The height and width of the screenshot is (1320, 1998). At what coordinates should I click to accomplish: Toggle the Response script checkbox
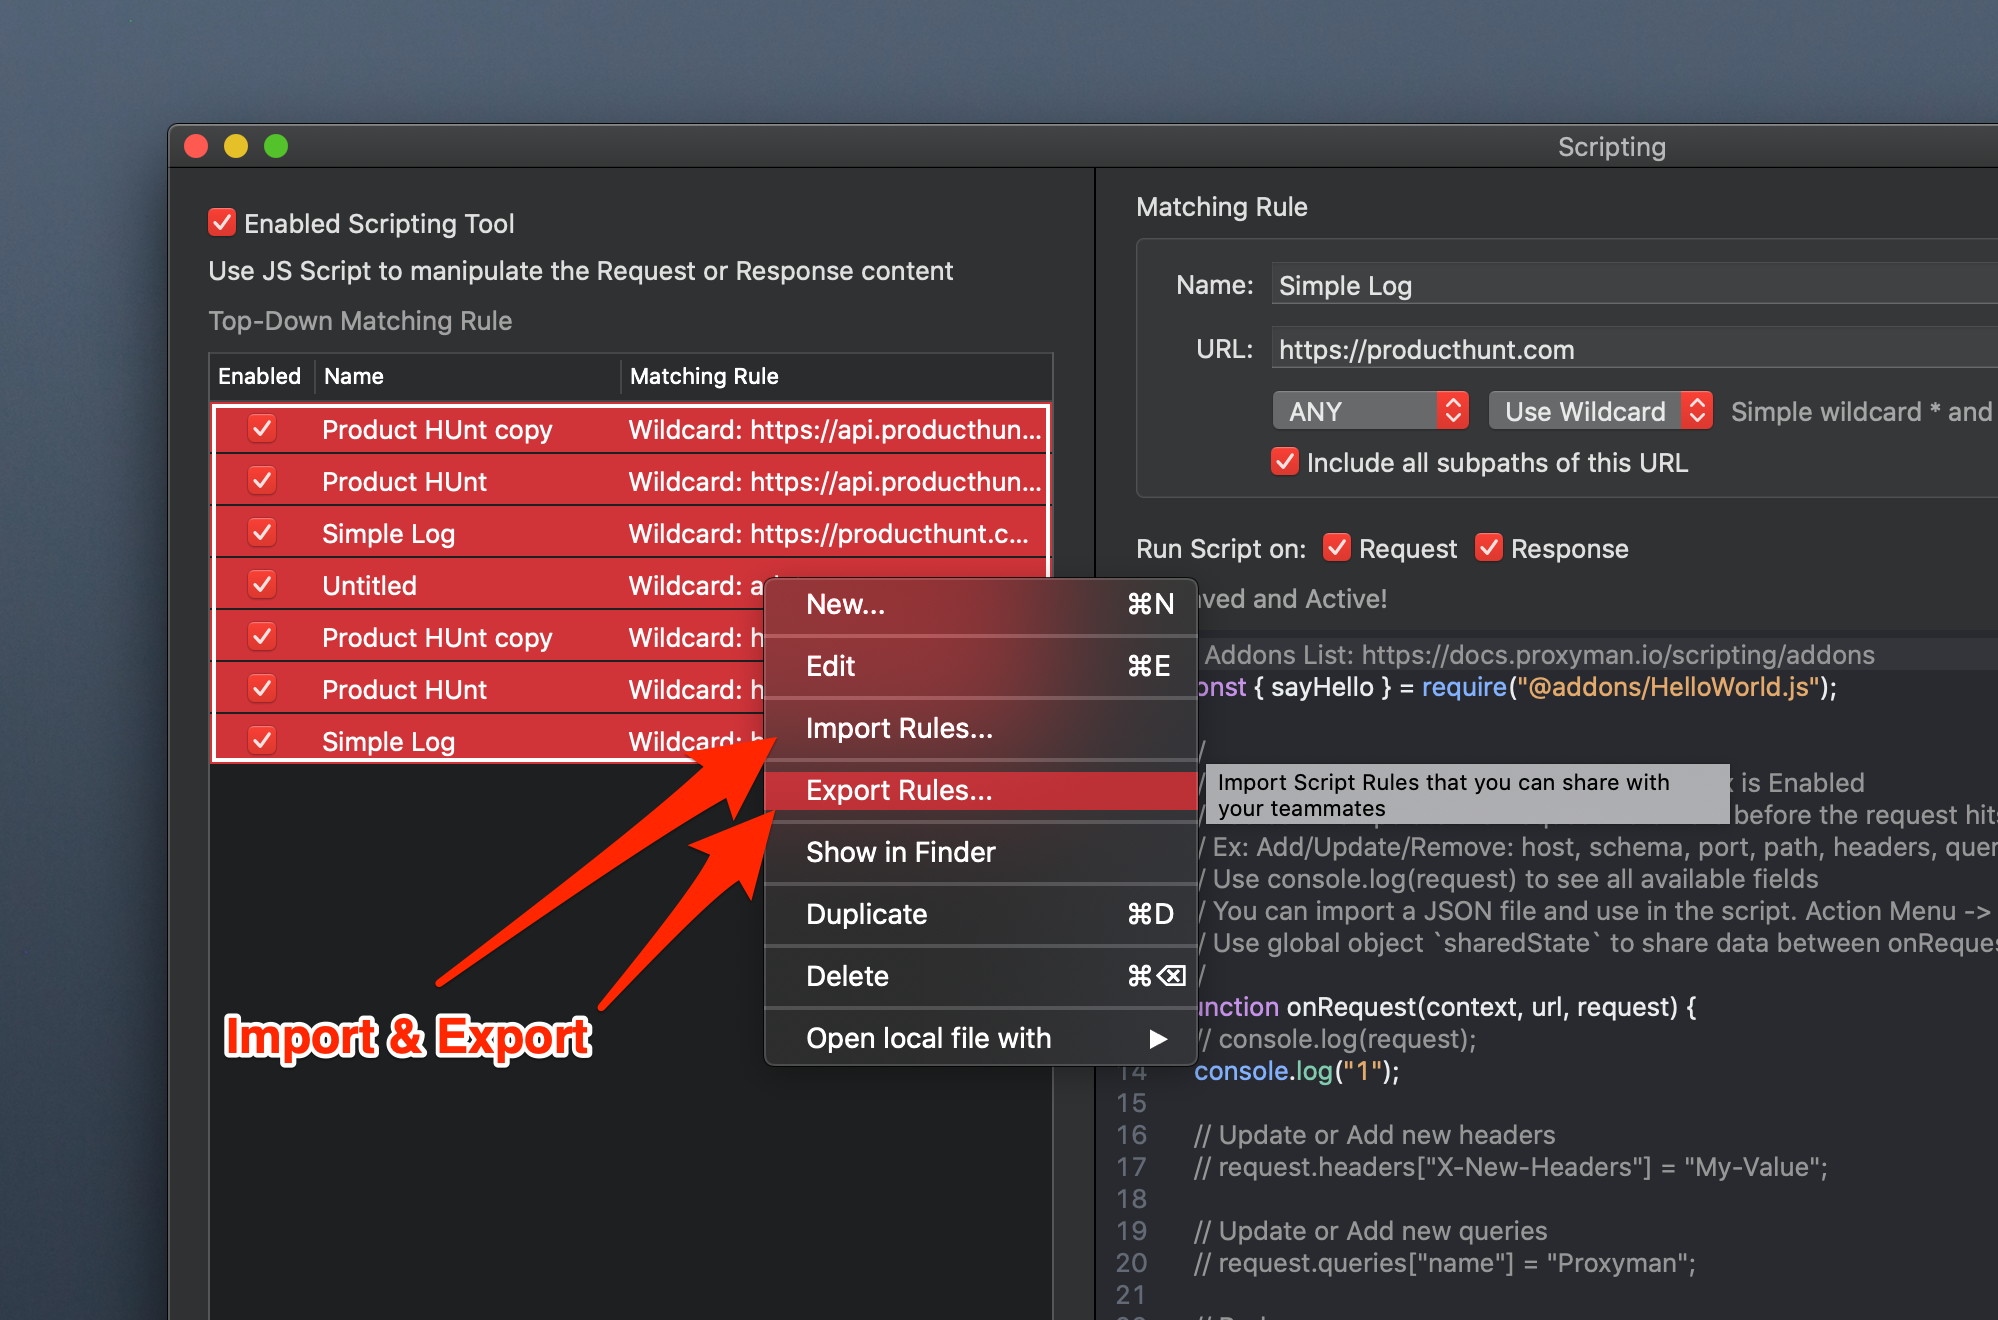1489,548
